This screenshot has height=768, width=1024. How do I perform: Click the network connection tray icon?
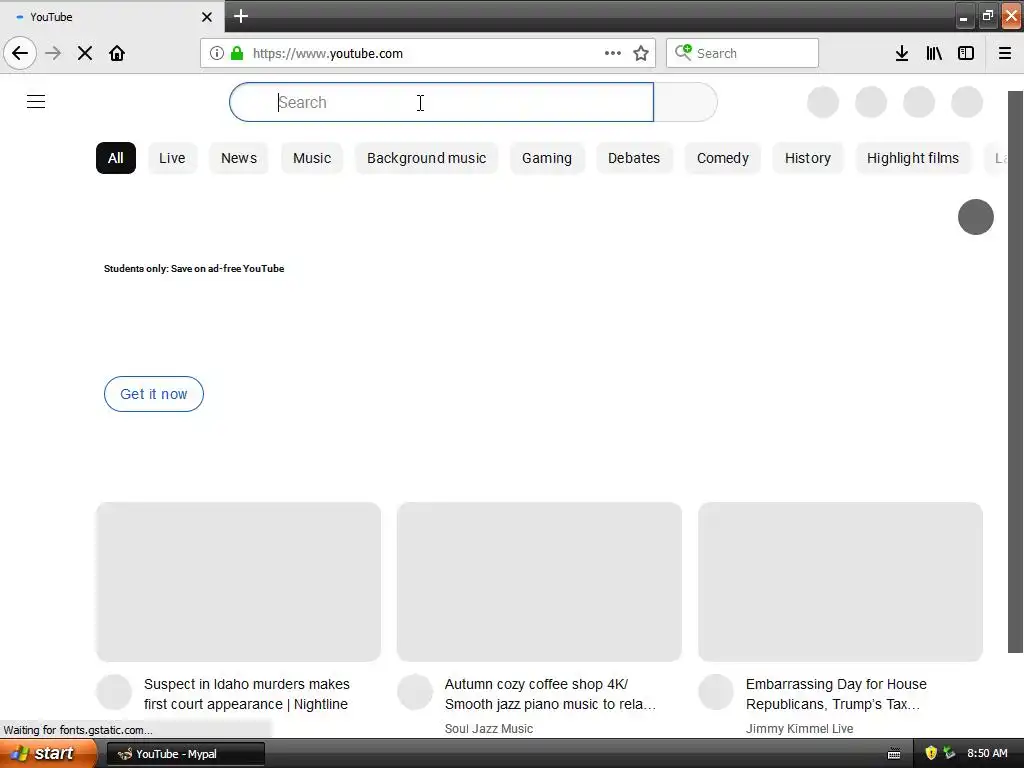pyautogui.click(x=949, y=754)
